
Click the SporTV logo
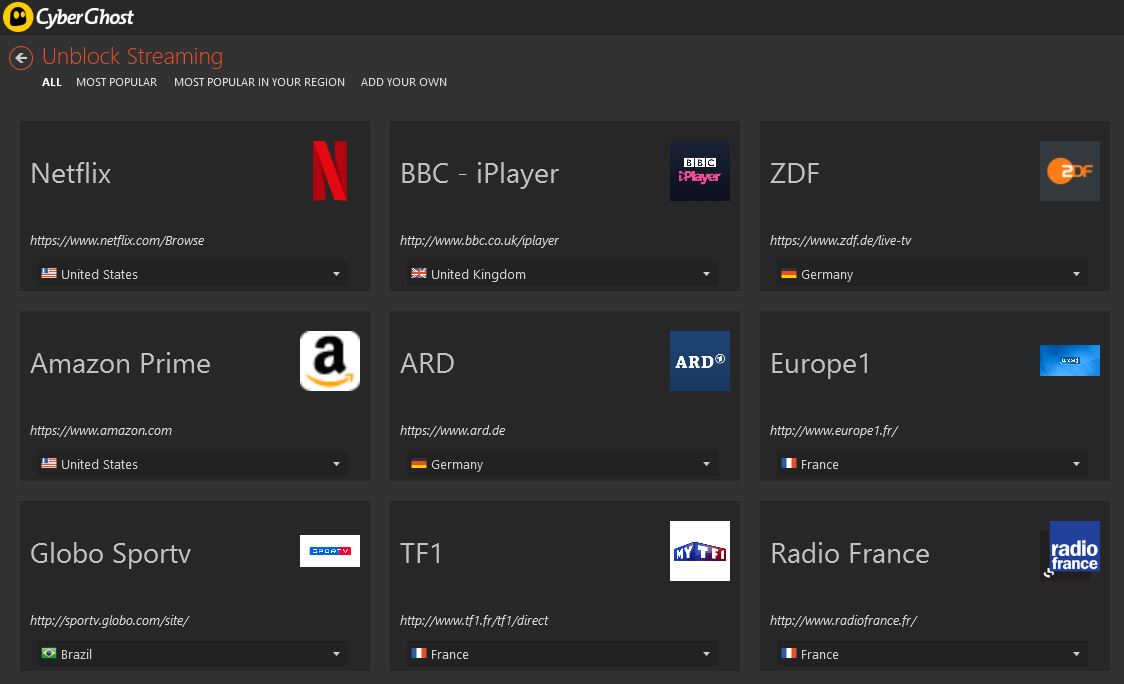pos(330,551)
